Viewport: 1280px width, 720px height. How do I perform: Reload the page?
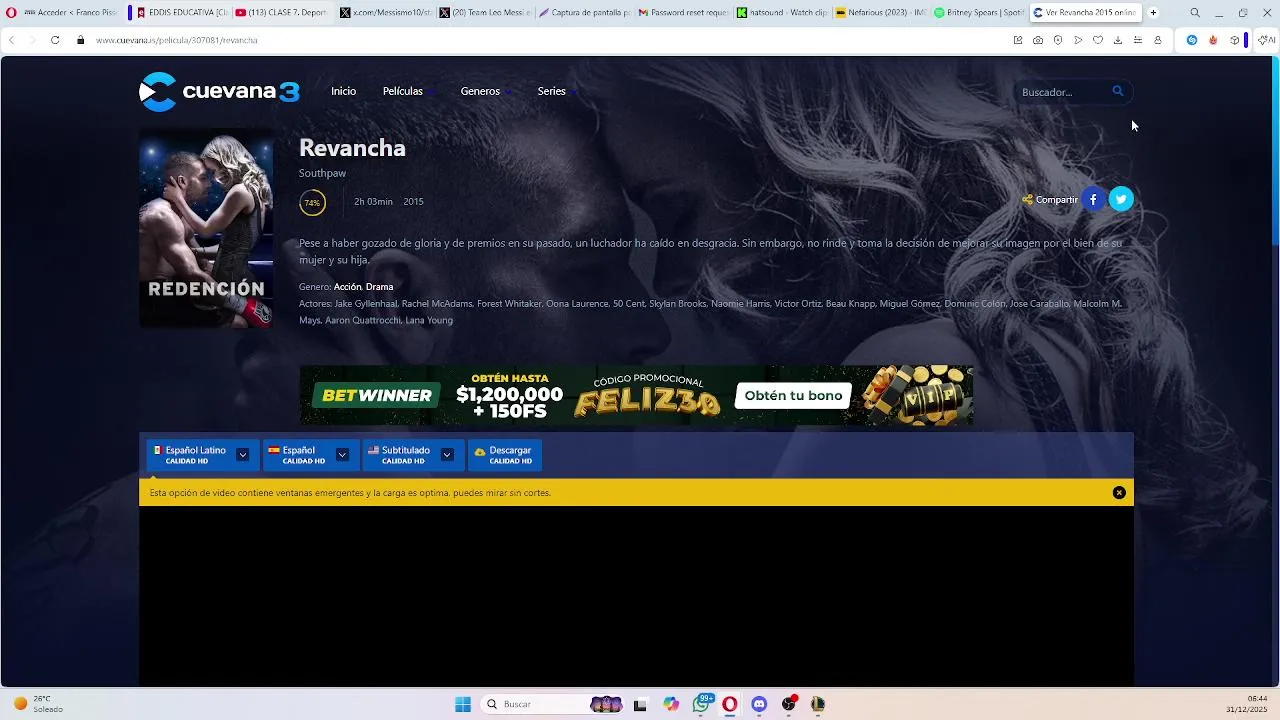(x=55, y=40)
